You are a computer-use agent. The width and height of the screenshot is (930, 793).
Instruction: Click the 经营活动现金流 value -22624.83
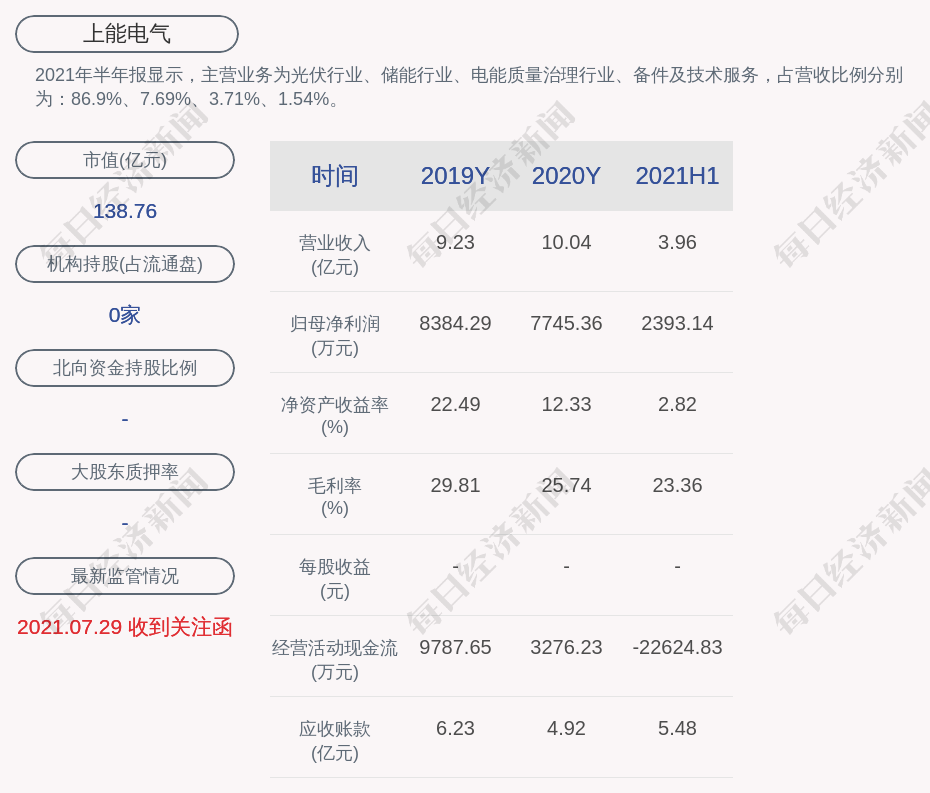pos(677,647)
